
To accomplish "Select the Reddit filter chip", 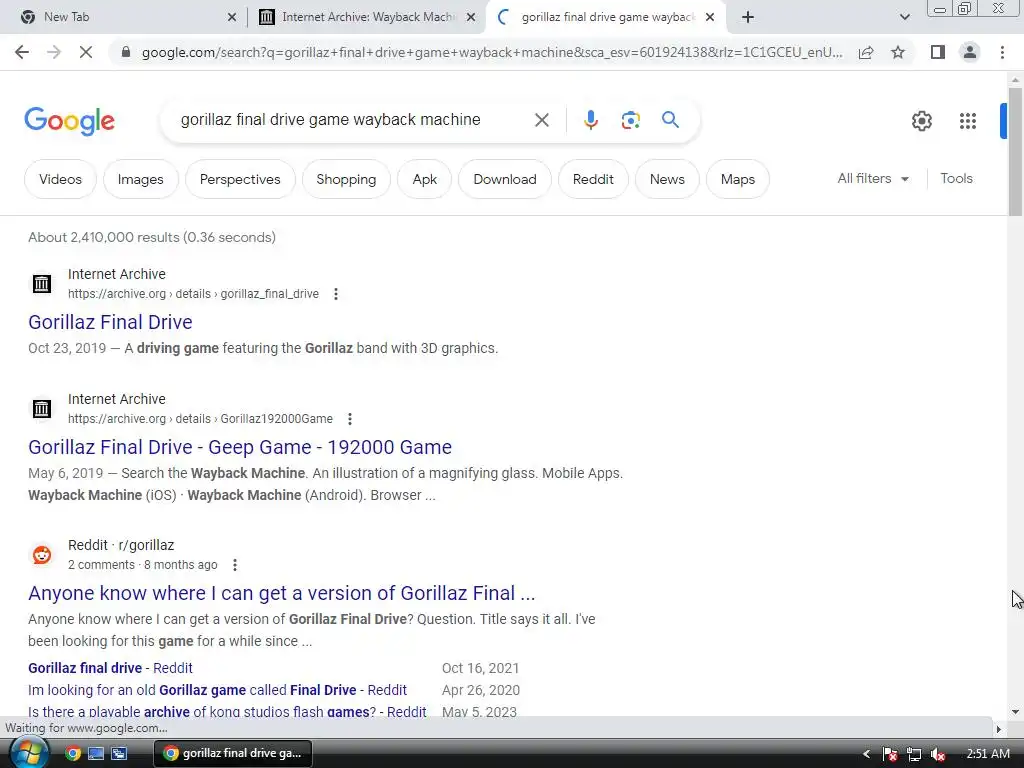I will click(x=593, y=179).
